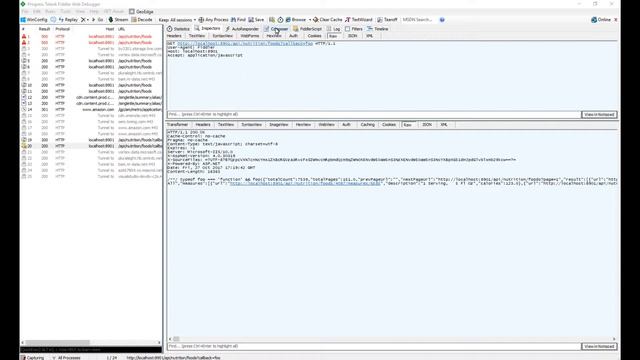This screenshot has height=360, width=640.
Task: Select request WebForms inspector tab
Action: click(x=249, y=36)
